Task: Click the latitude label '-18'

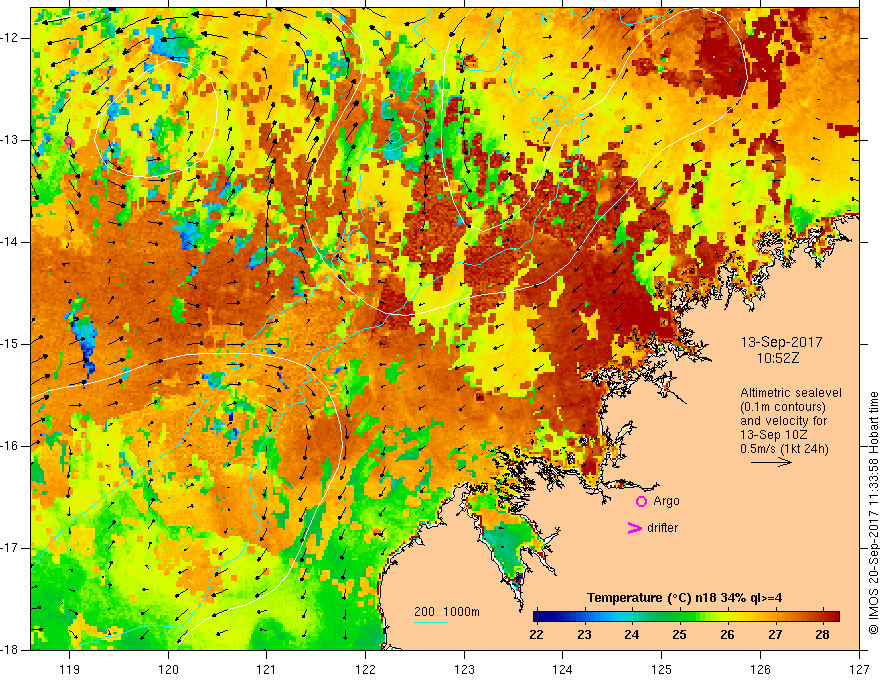Action: [x=10, y=650]
